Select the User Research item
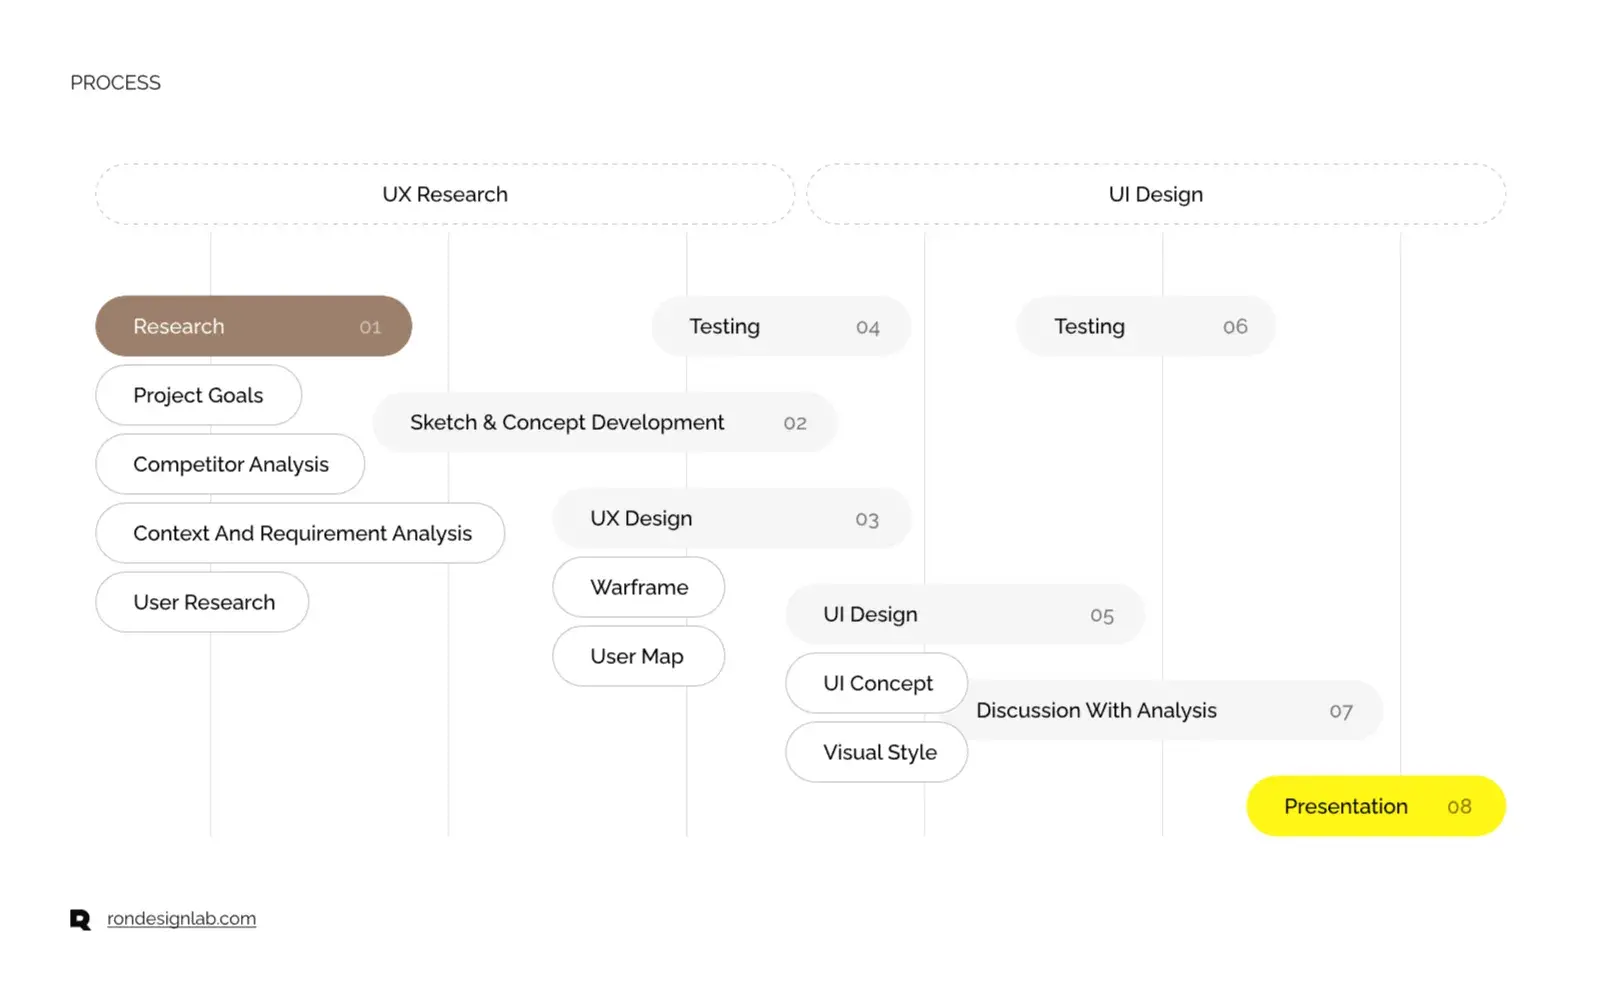The width and height of the screenshot is (1601, 1001). 202,602
